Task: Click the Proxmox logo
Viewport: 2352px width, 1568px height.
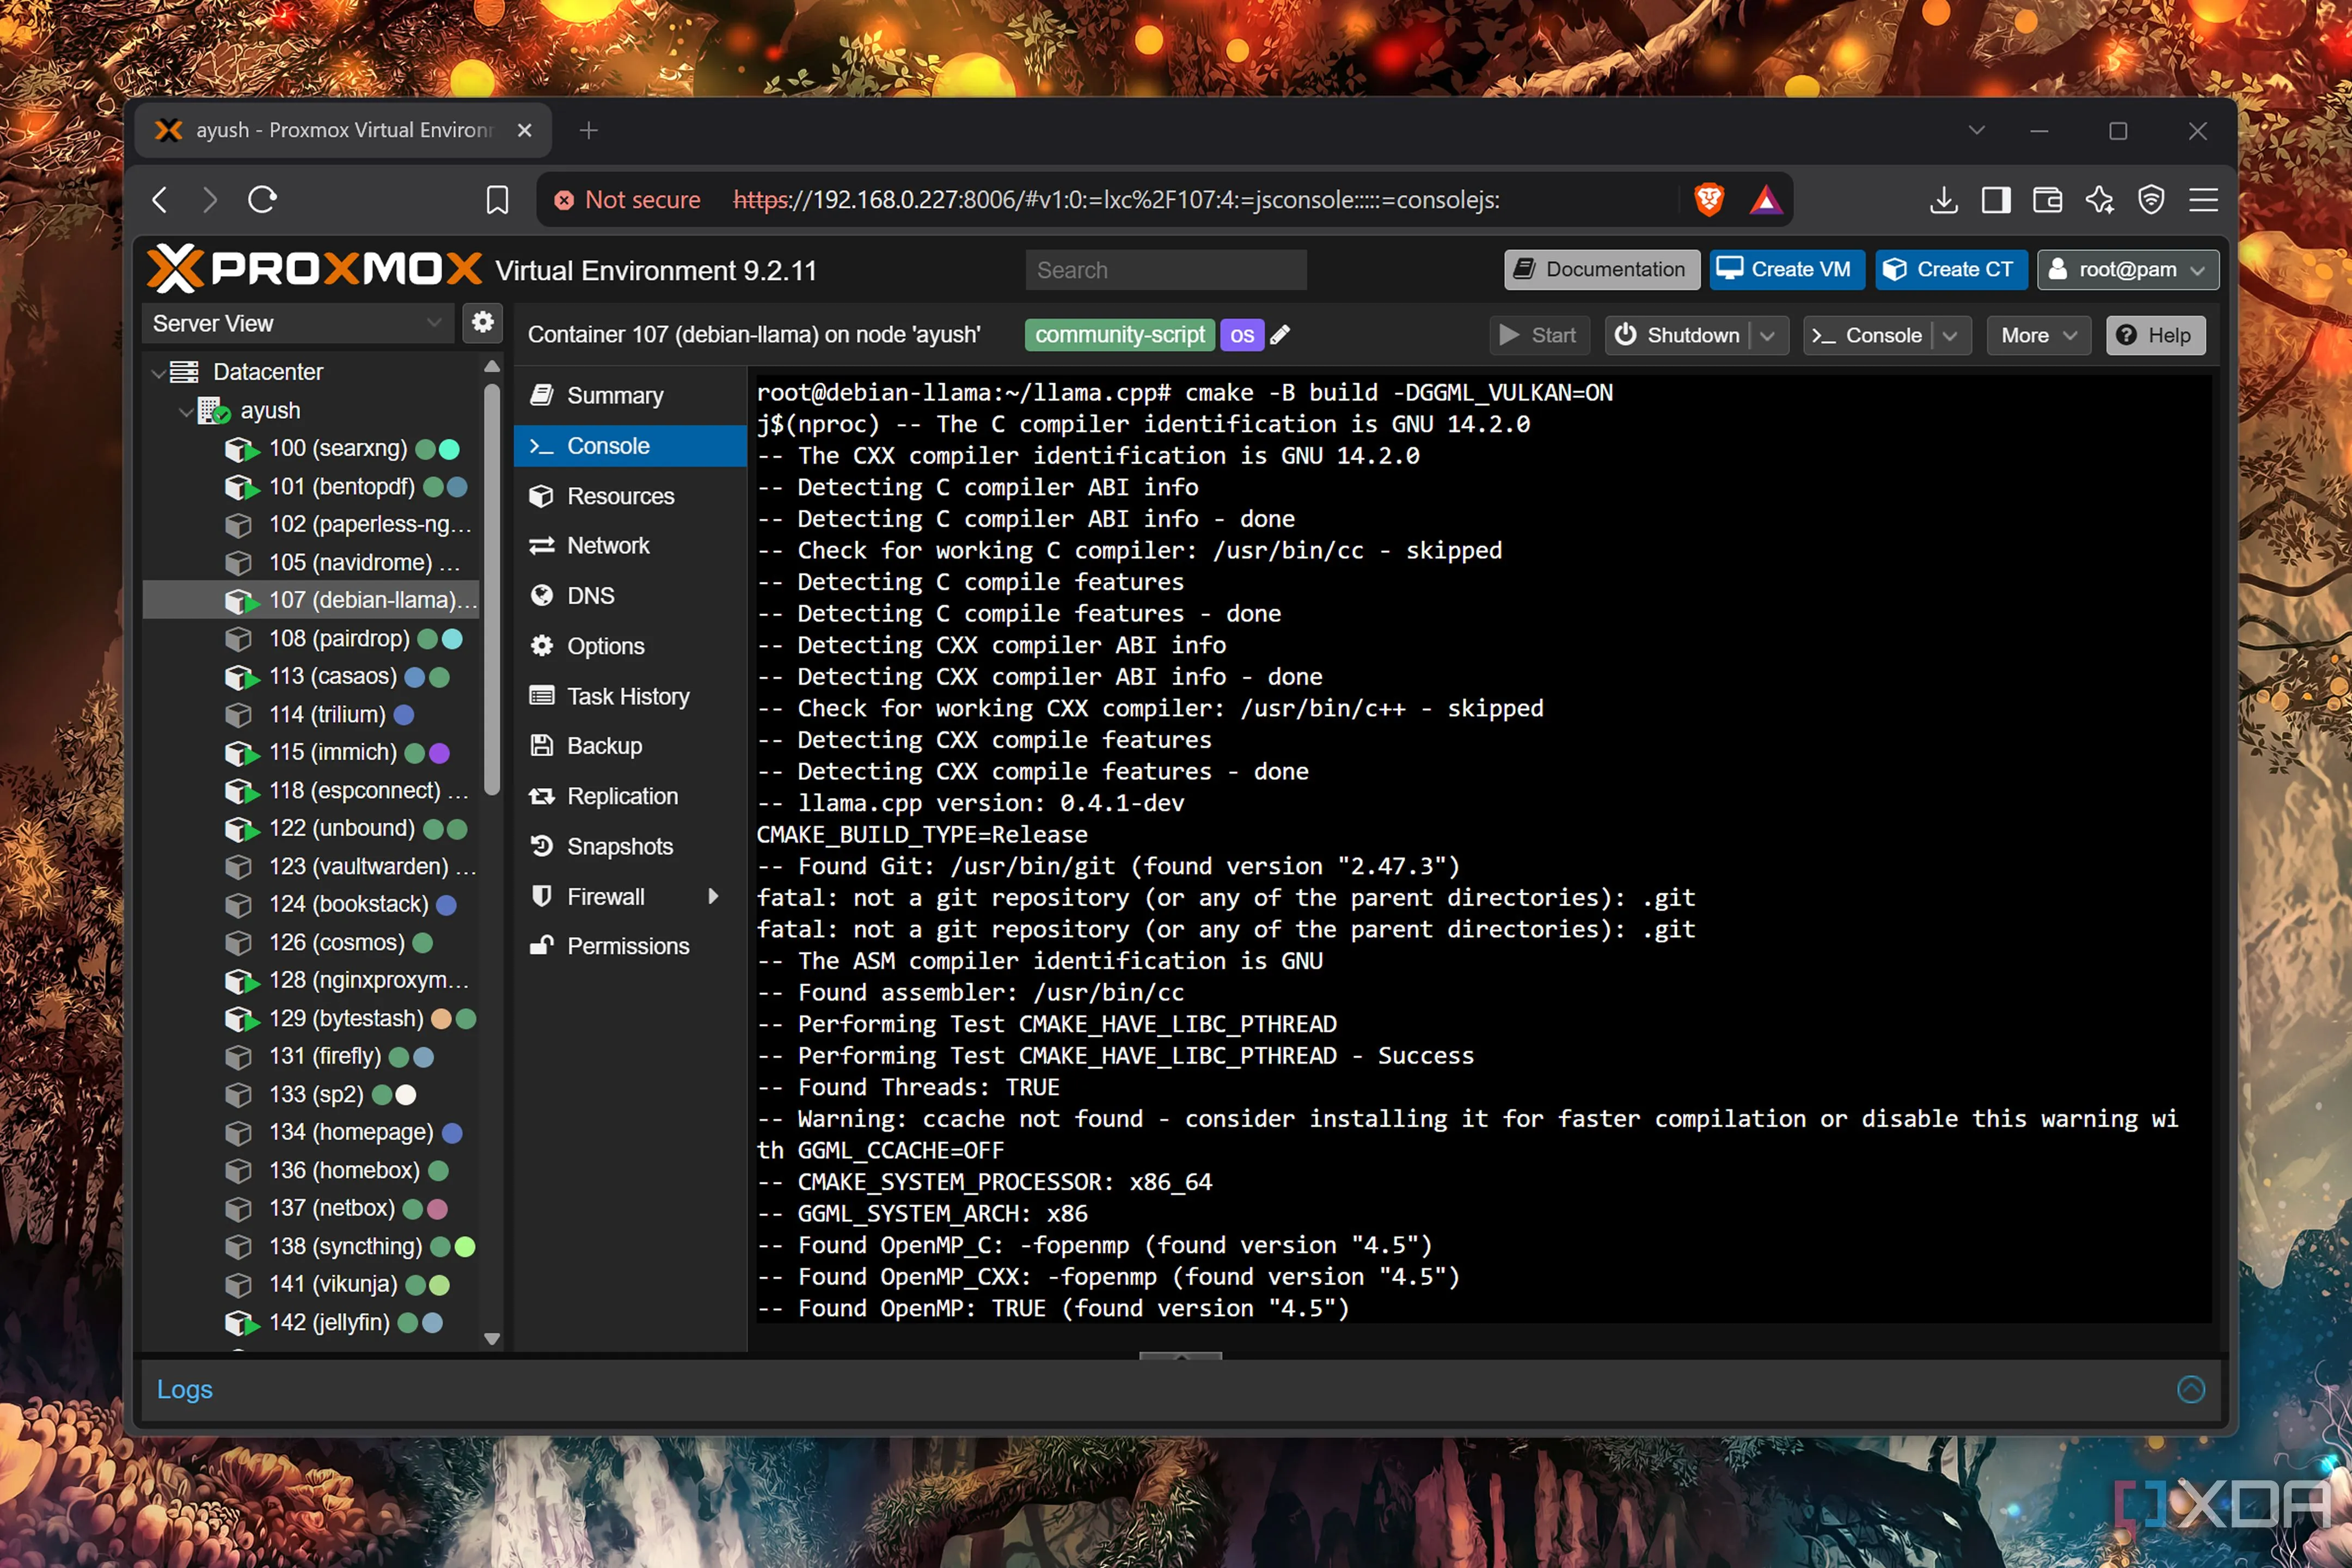Action: (315, 269)
